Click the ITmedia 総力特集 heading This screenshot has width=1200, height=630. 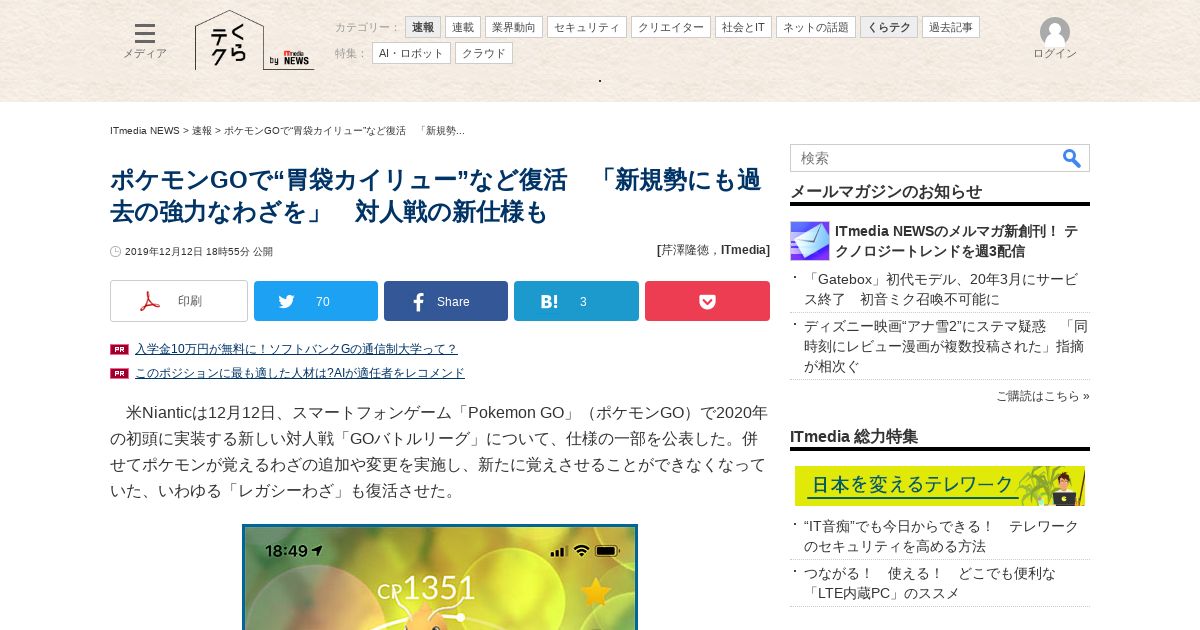pyautogui.click(x=854, y=436)
